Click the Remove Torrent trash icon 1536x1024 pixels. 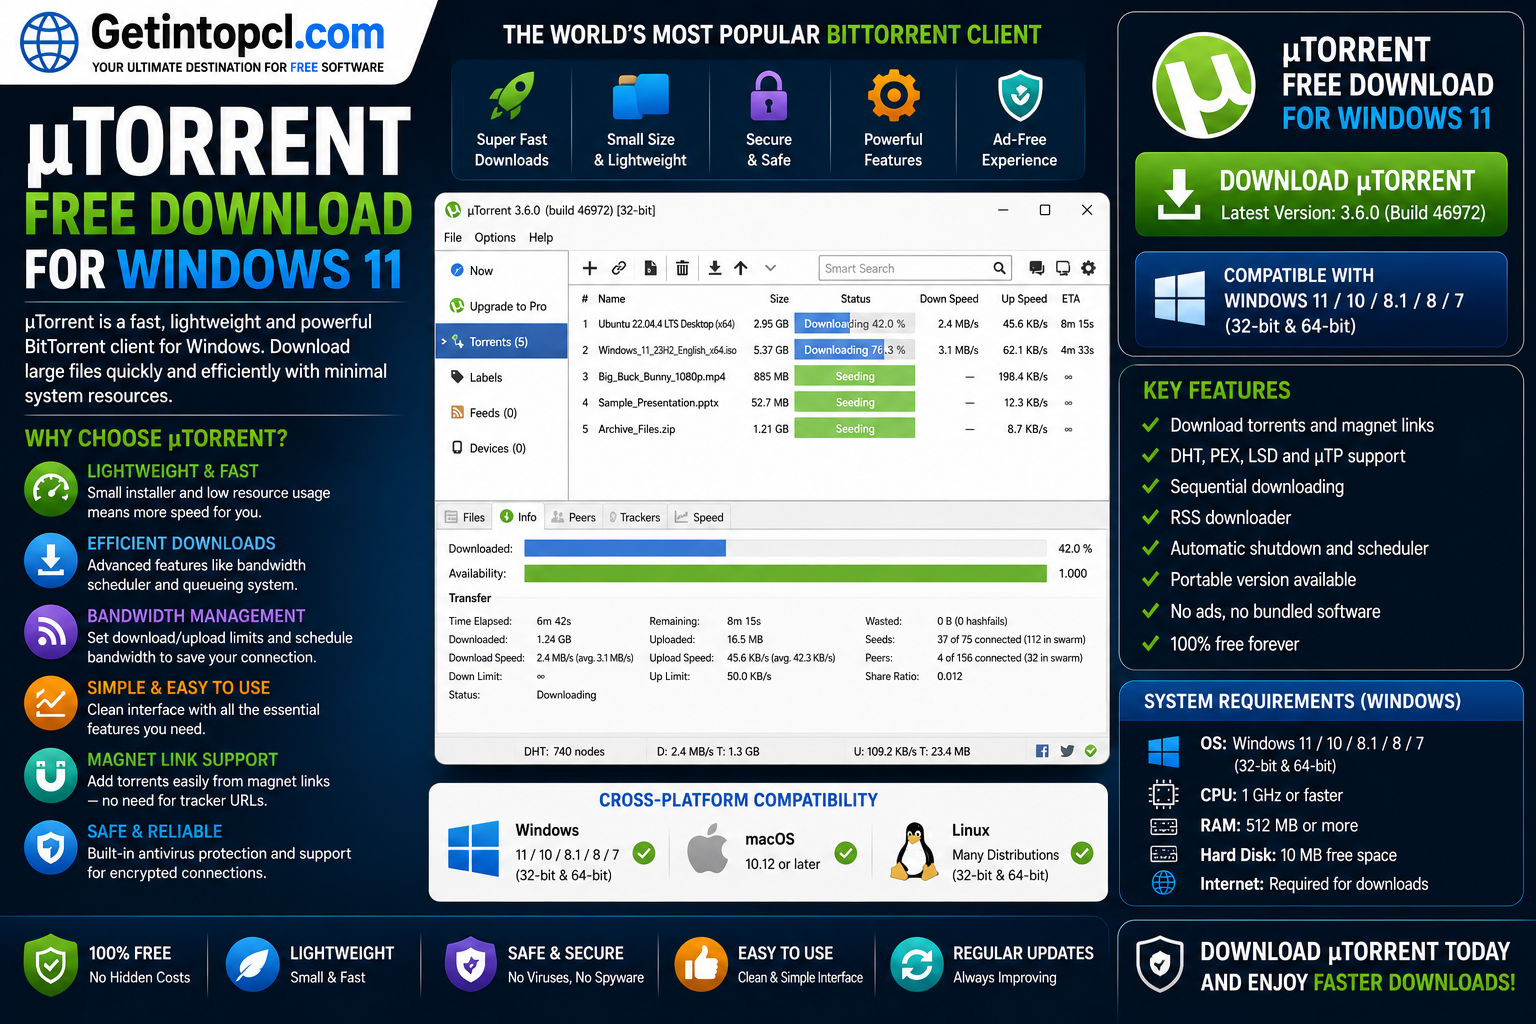[682, 268]
